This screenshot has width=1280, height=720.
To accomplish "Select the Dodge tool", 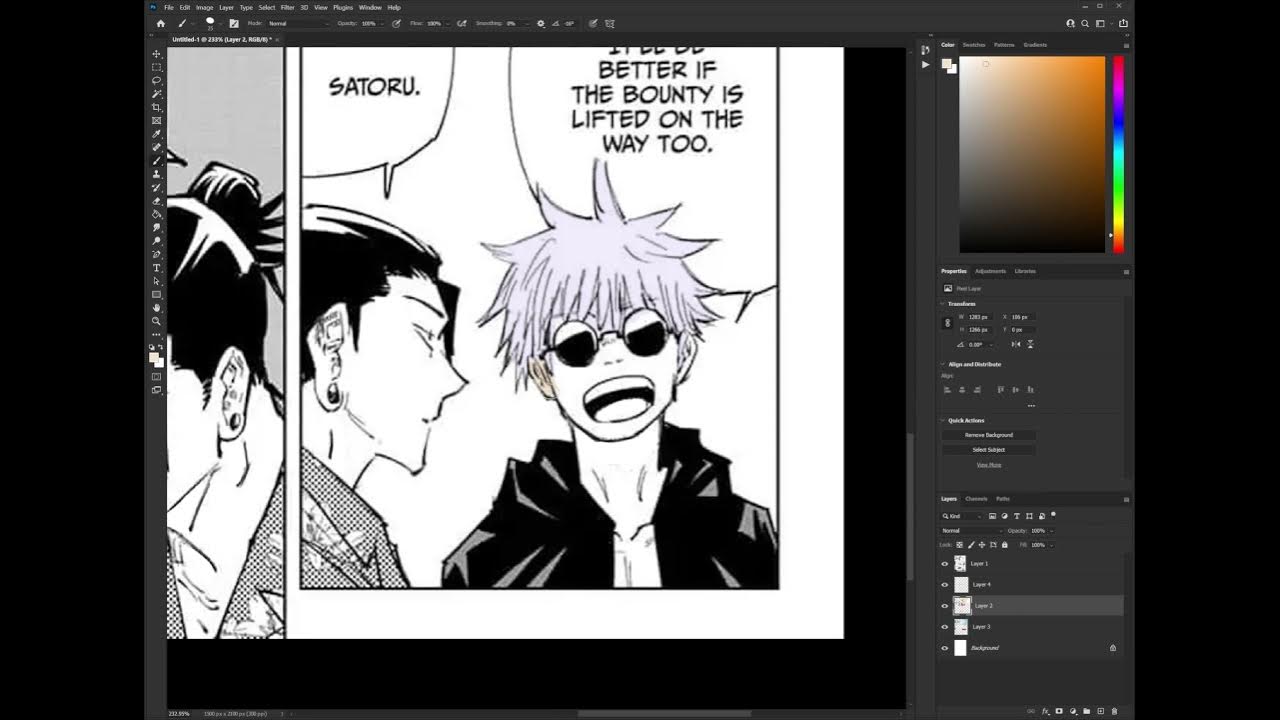I will coord(156,241).
